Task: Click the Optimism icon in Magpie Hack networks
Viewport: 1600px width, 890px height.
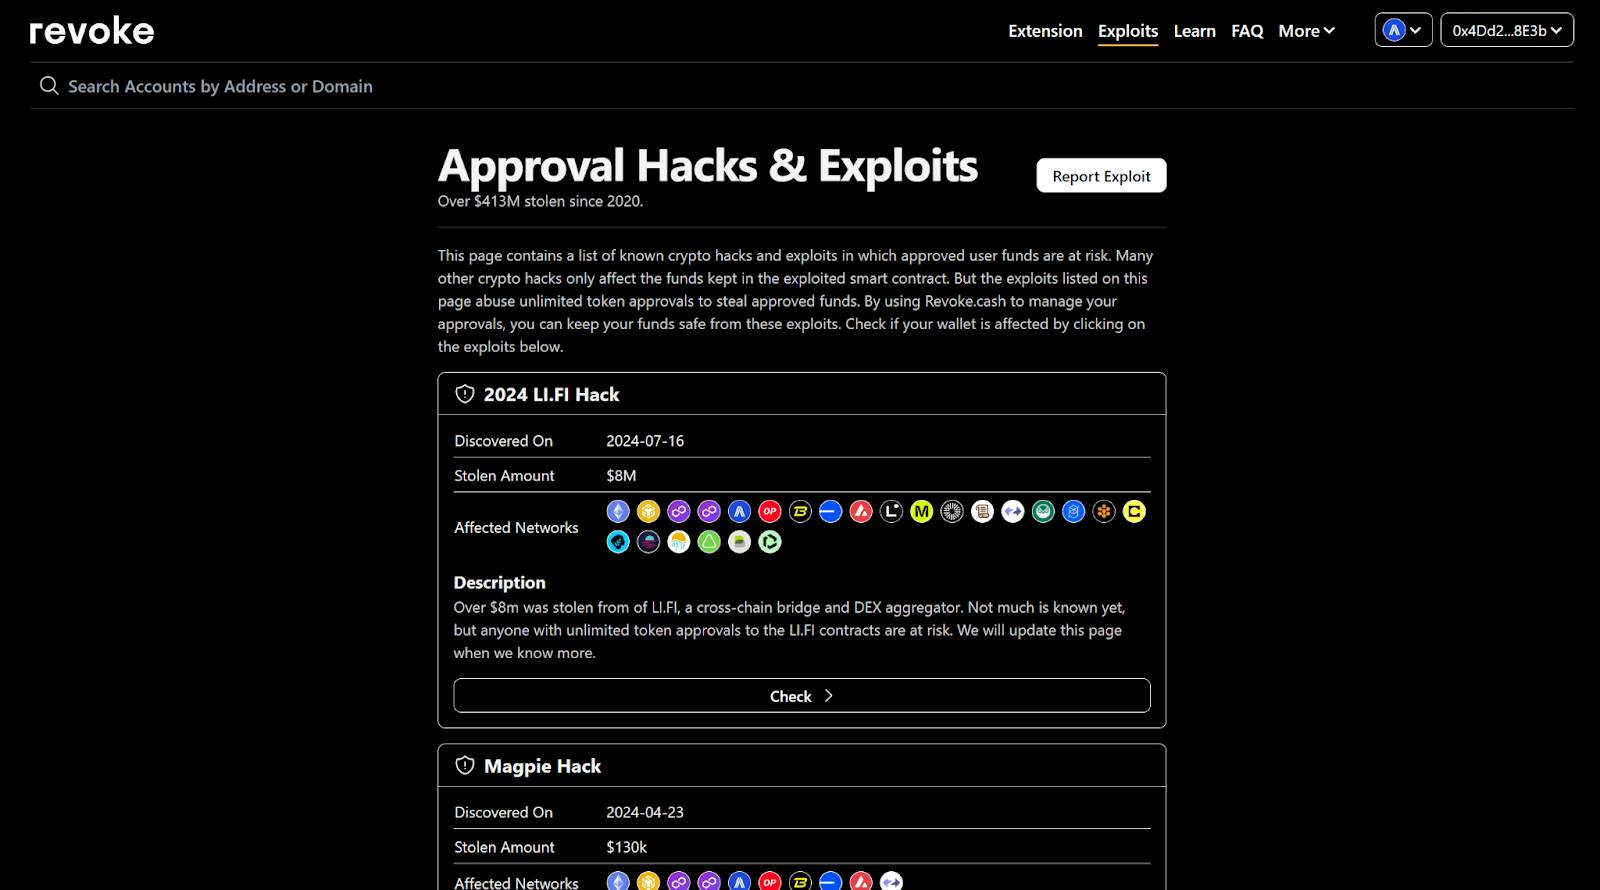Action: (770, 881)
